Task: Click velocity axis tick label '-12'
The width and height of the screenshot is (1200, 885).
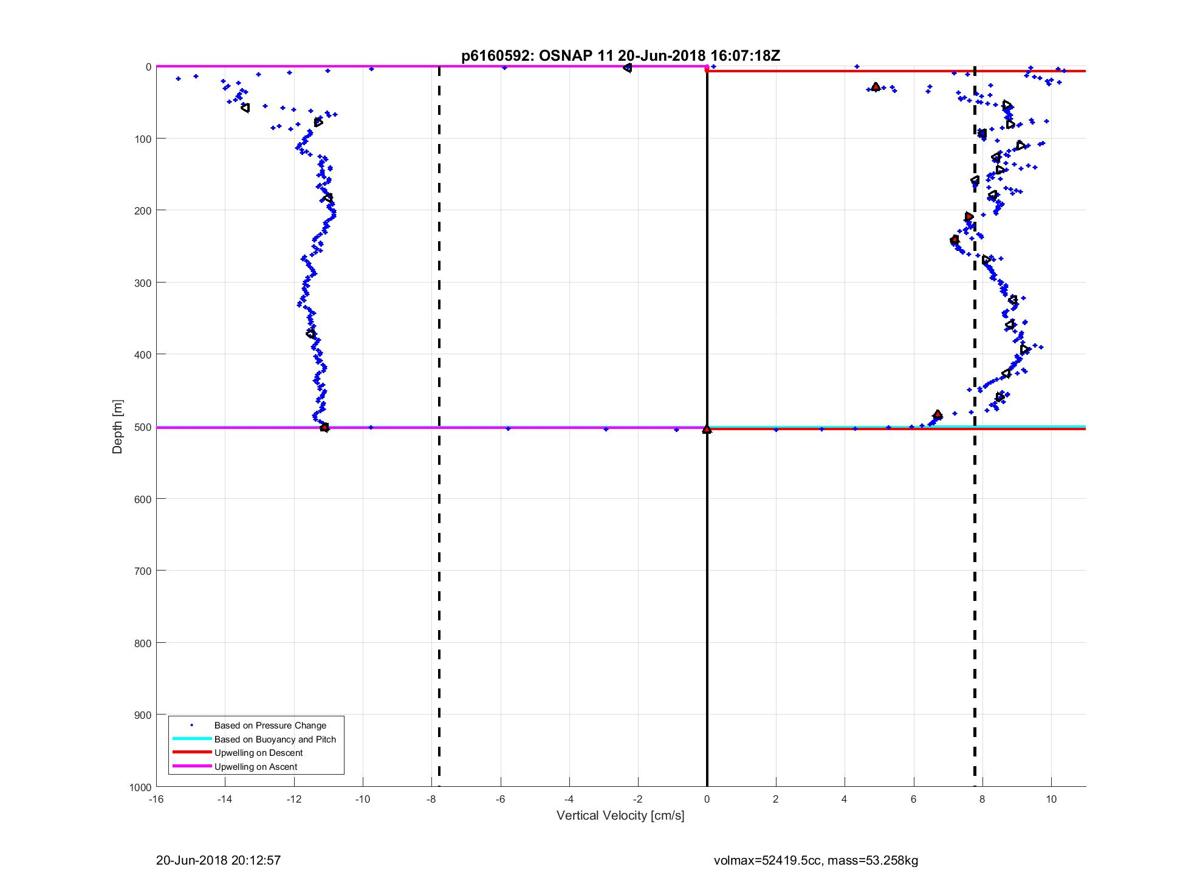Action: click(294, 800)
